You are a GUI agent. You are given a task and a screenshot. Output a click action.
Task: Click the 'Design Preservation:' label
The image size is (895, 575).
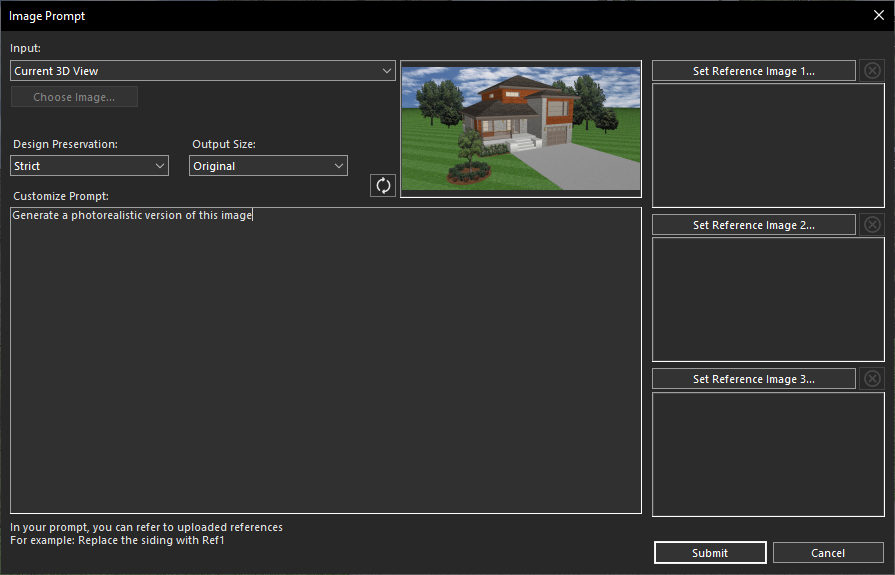pos(65,144)
